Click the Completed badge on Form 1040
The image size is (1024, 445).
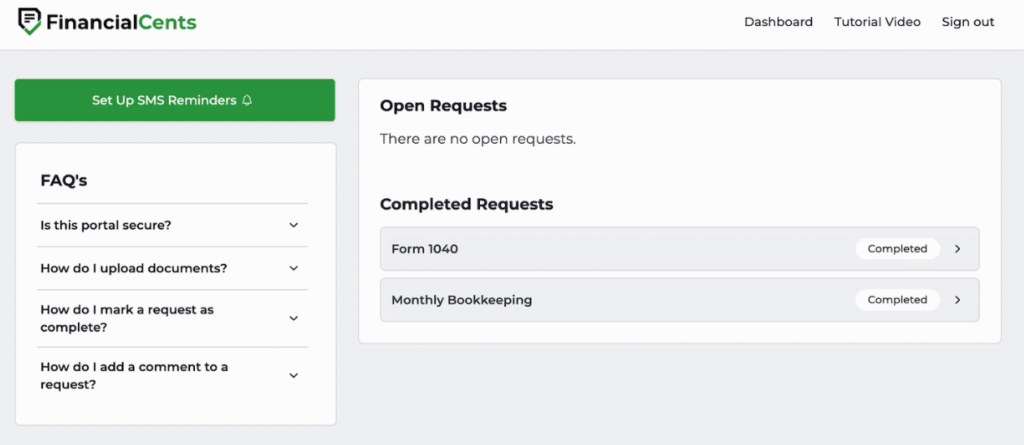(897, 249)
